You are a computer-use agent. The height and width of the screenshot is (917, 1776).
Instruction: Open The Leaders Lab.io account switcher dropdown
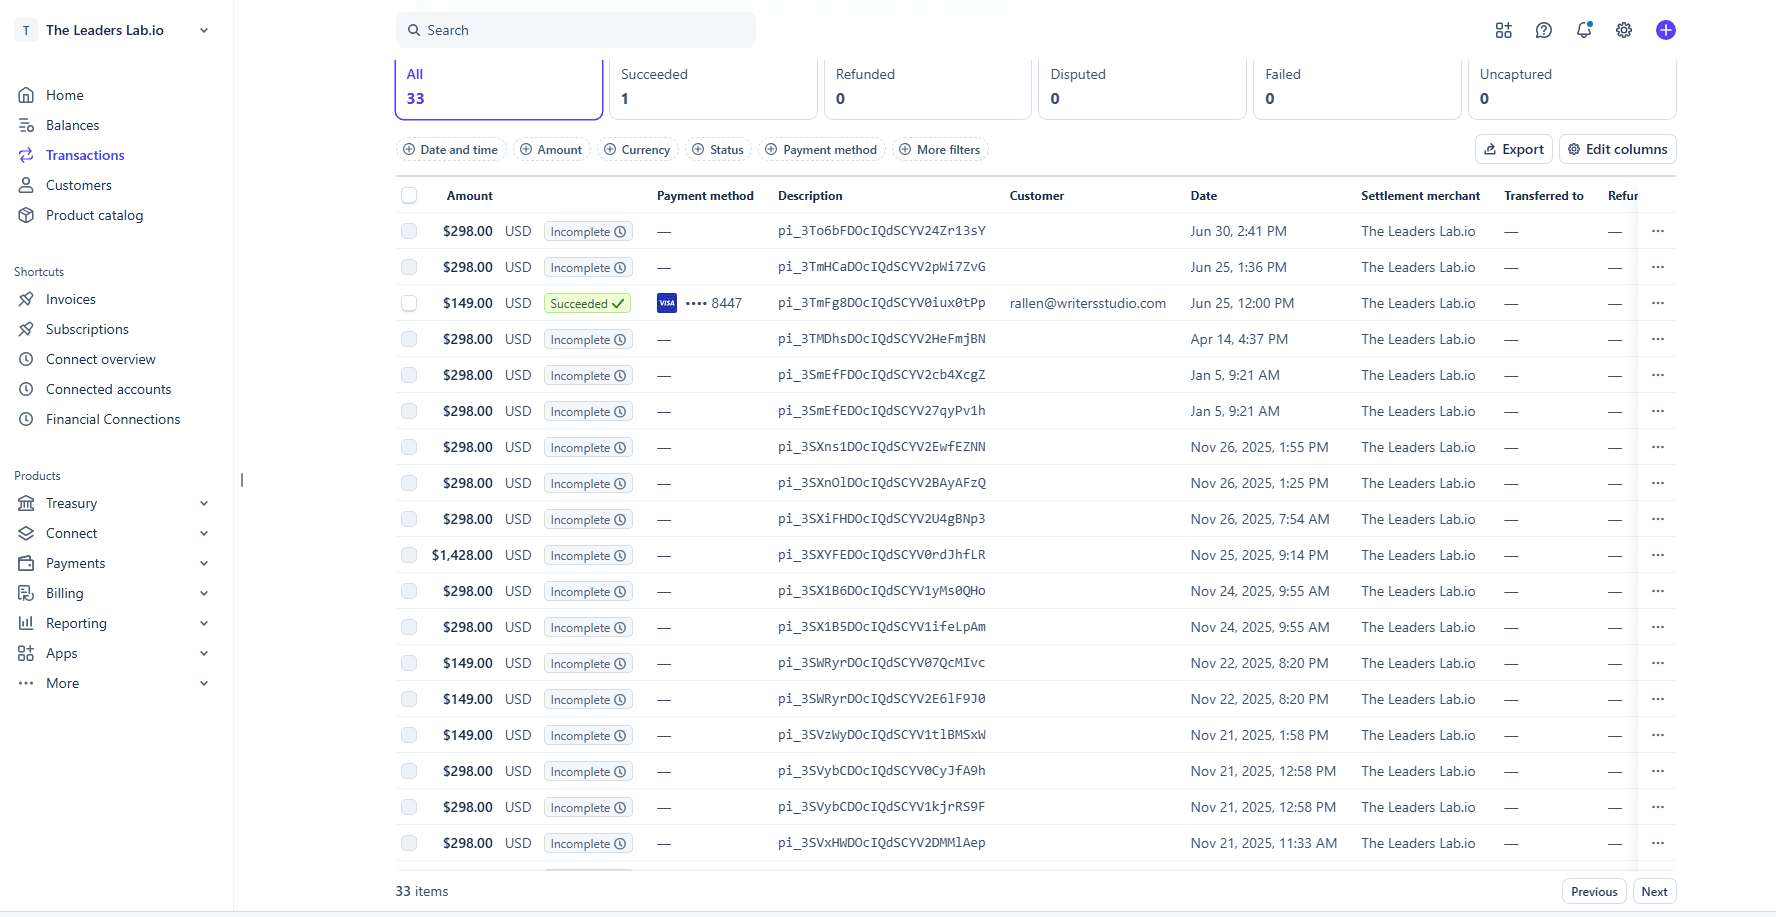[113, 30]
